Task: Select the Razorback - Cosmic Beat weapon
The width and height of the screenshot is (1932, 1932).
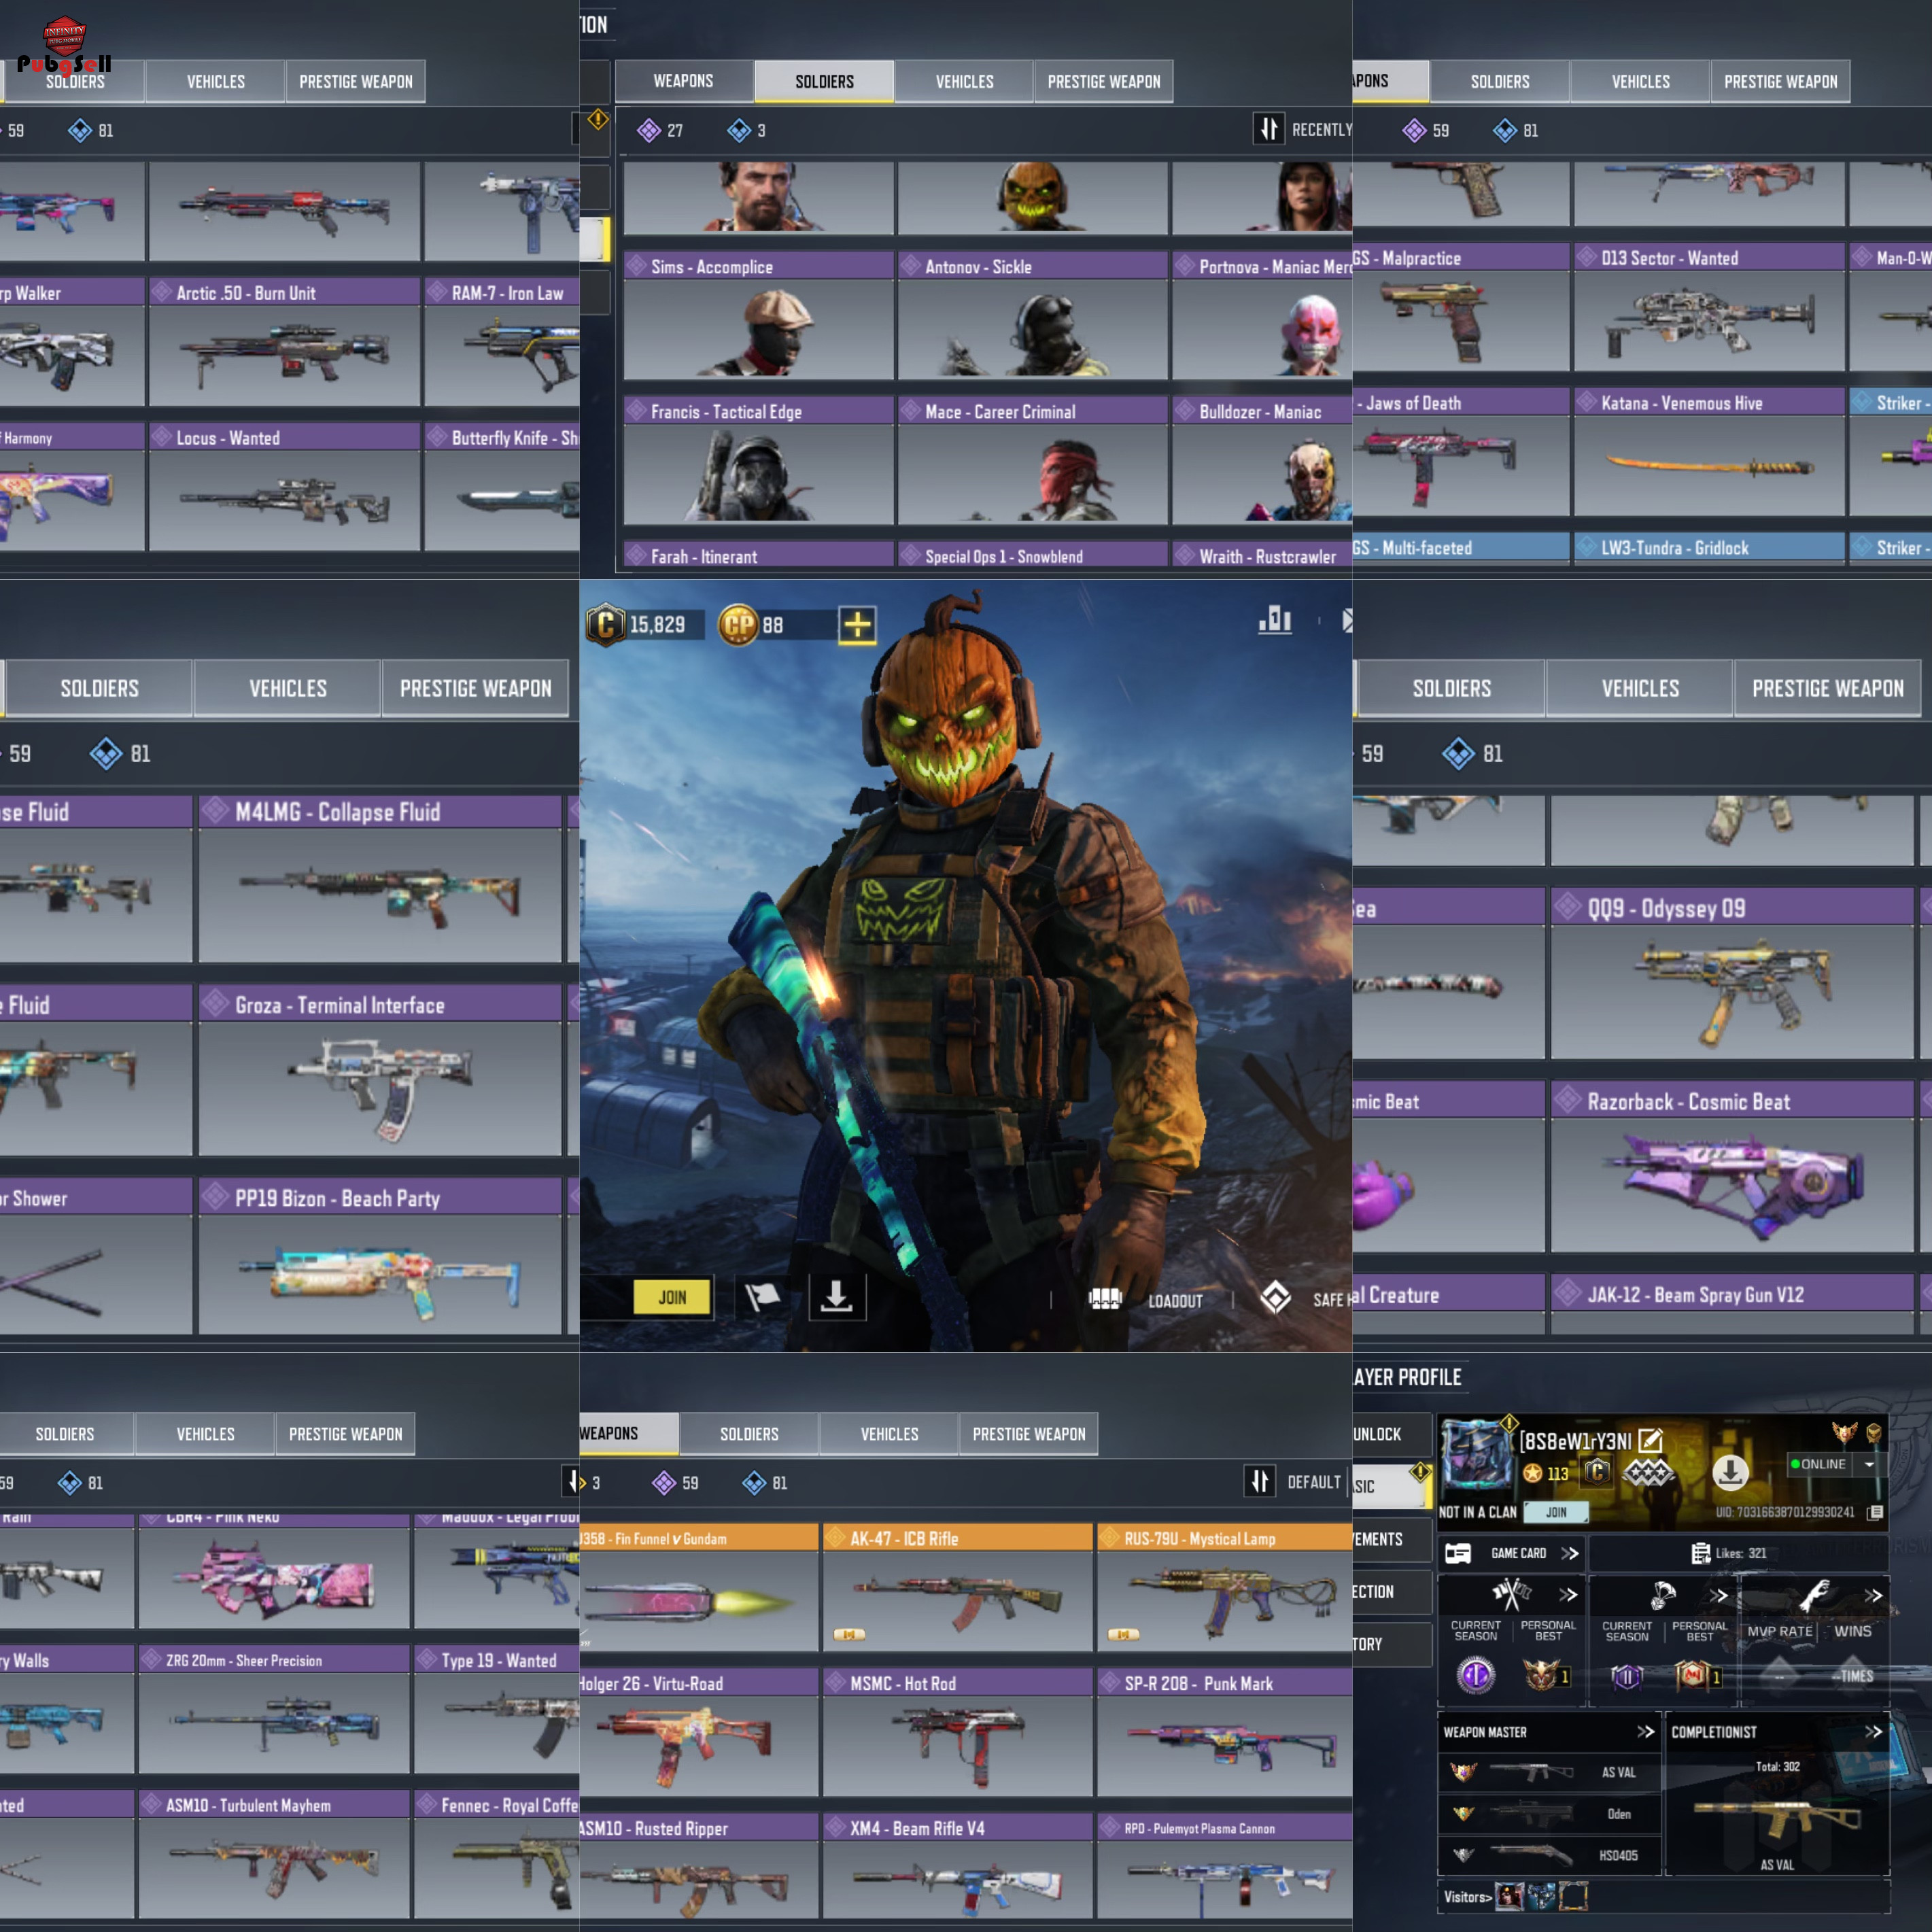Action: click(1730, 1170)
